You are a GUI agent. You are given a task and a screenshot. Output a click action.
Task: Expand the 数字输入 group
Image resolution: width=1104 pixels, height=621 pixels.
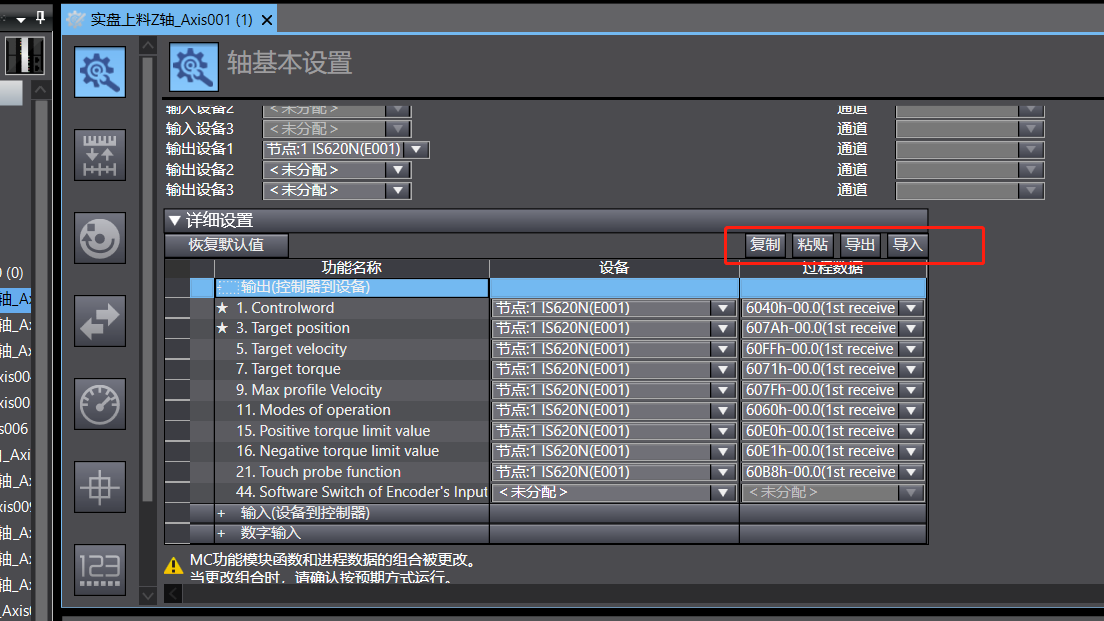(221, 533)
